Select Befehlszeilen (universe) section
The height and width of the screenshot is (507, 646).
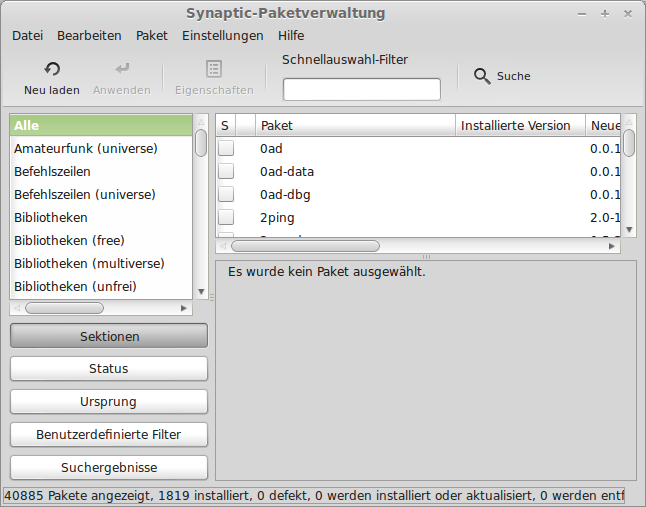tap(101, 194)
